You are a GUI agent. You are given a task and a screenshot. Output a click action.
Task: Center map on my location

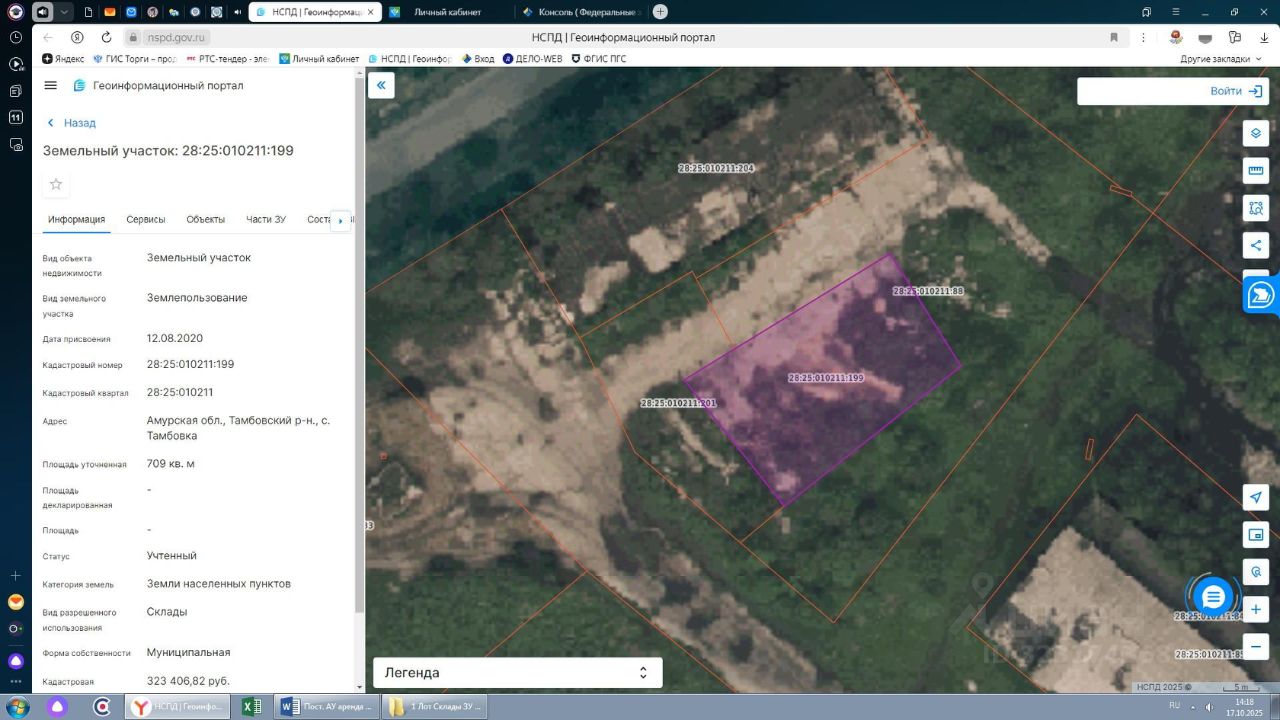pos(1256,497)
